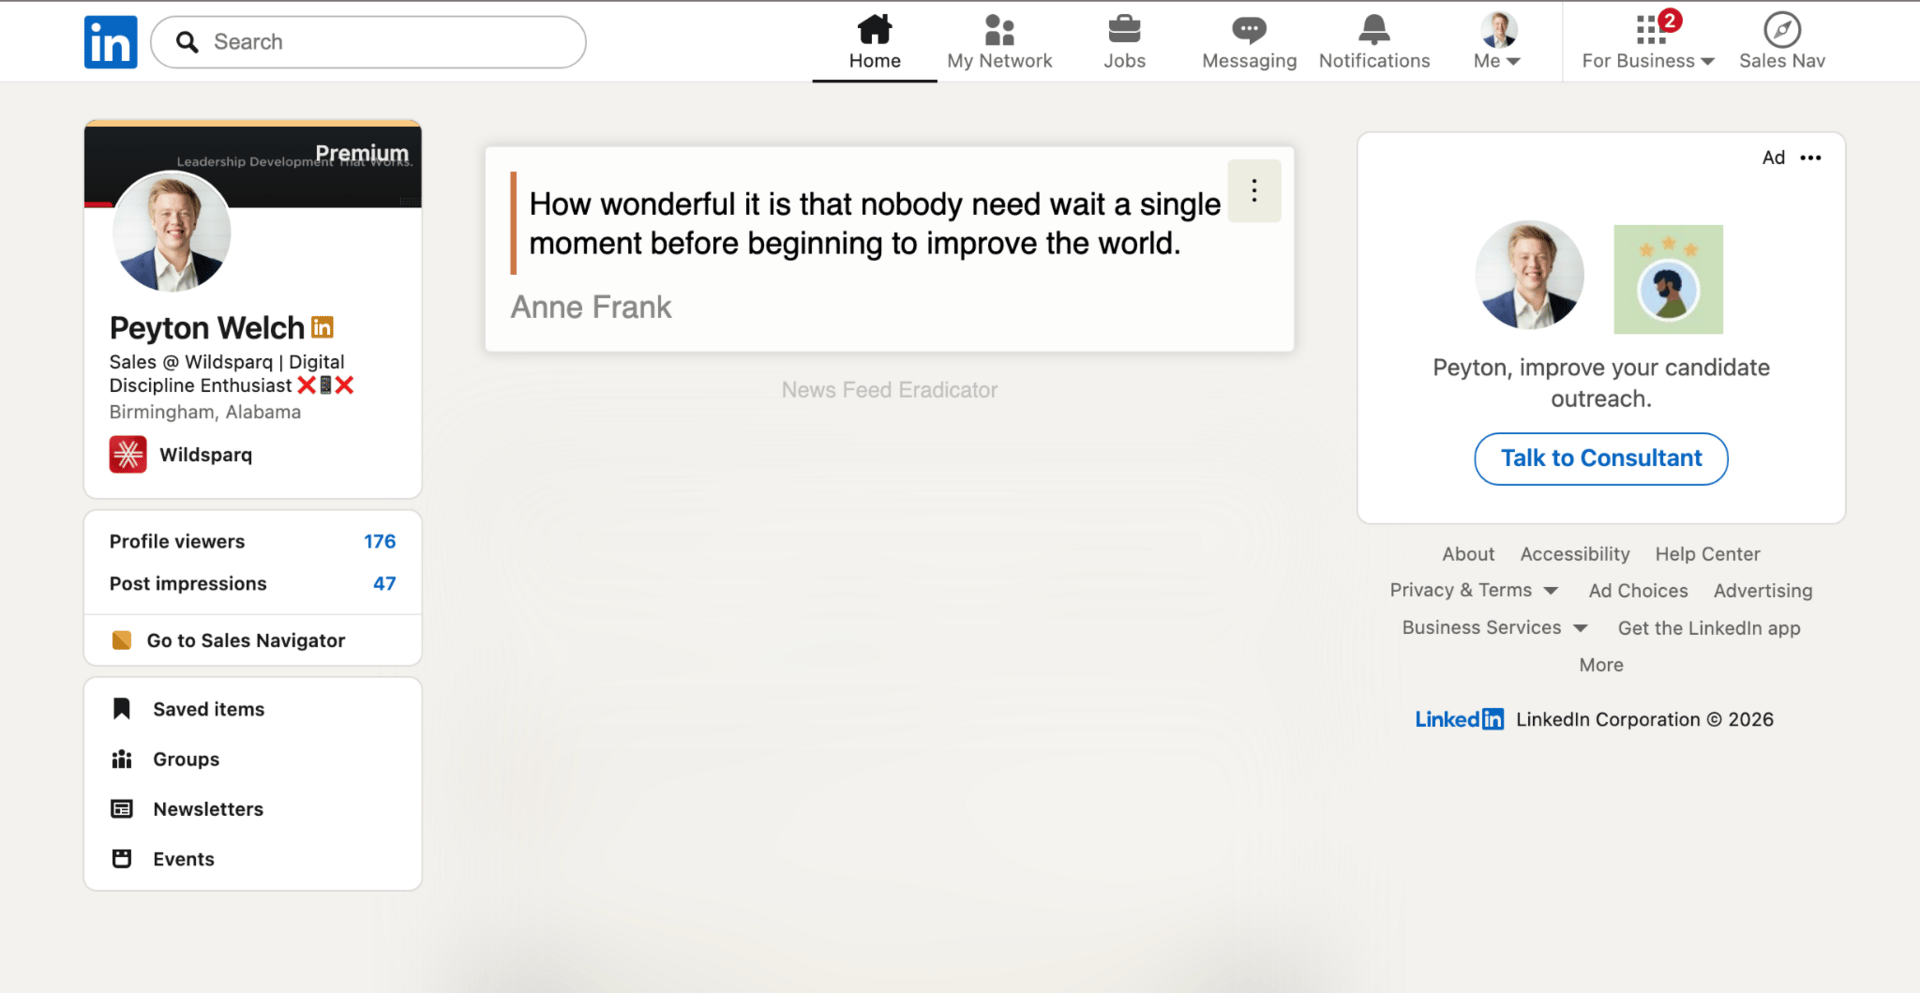The width and height of the screenshot is (1920, 993).
Task: Click the Wildsparq company name
Action: [206, 455]
